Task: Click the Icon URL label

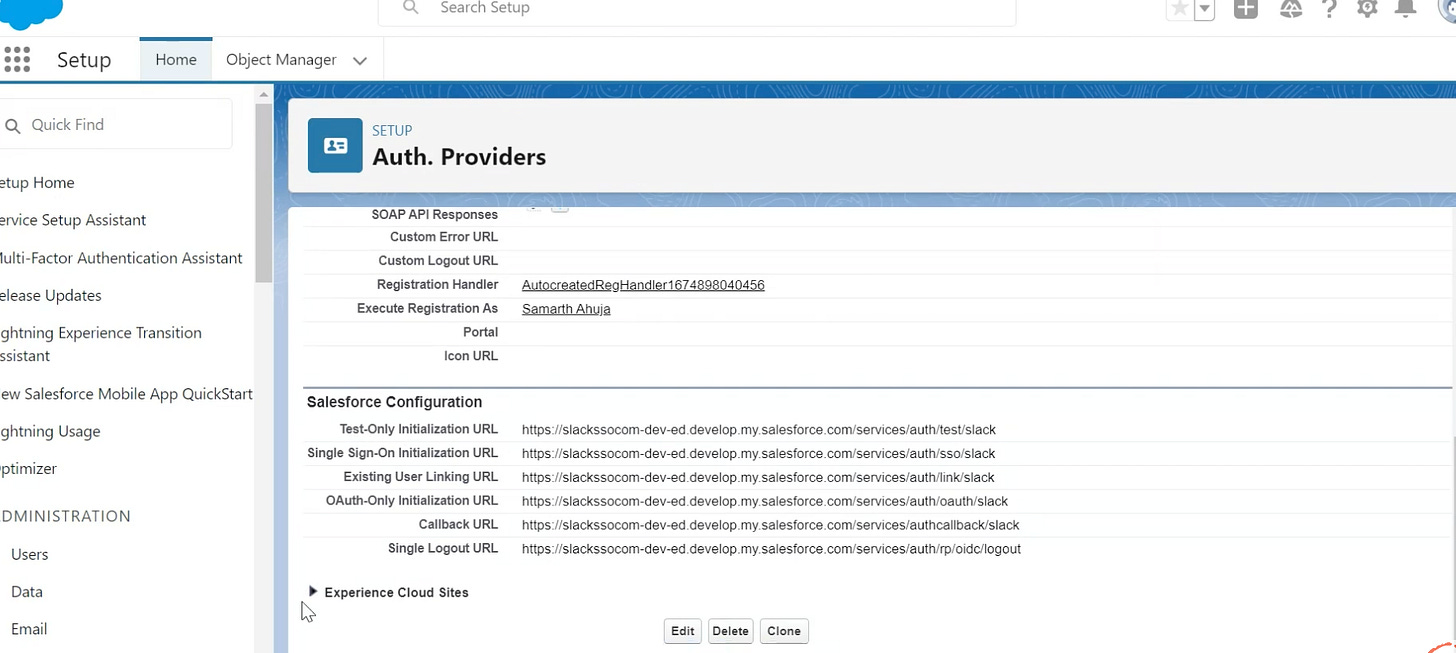Action: pyautogui.click(x=471, y=356)
